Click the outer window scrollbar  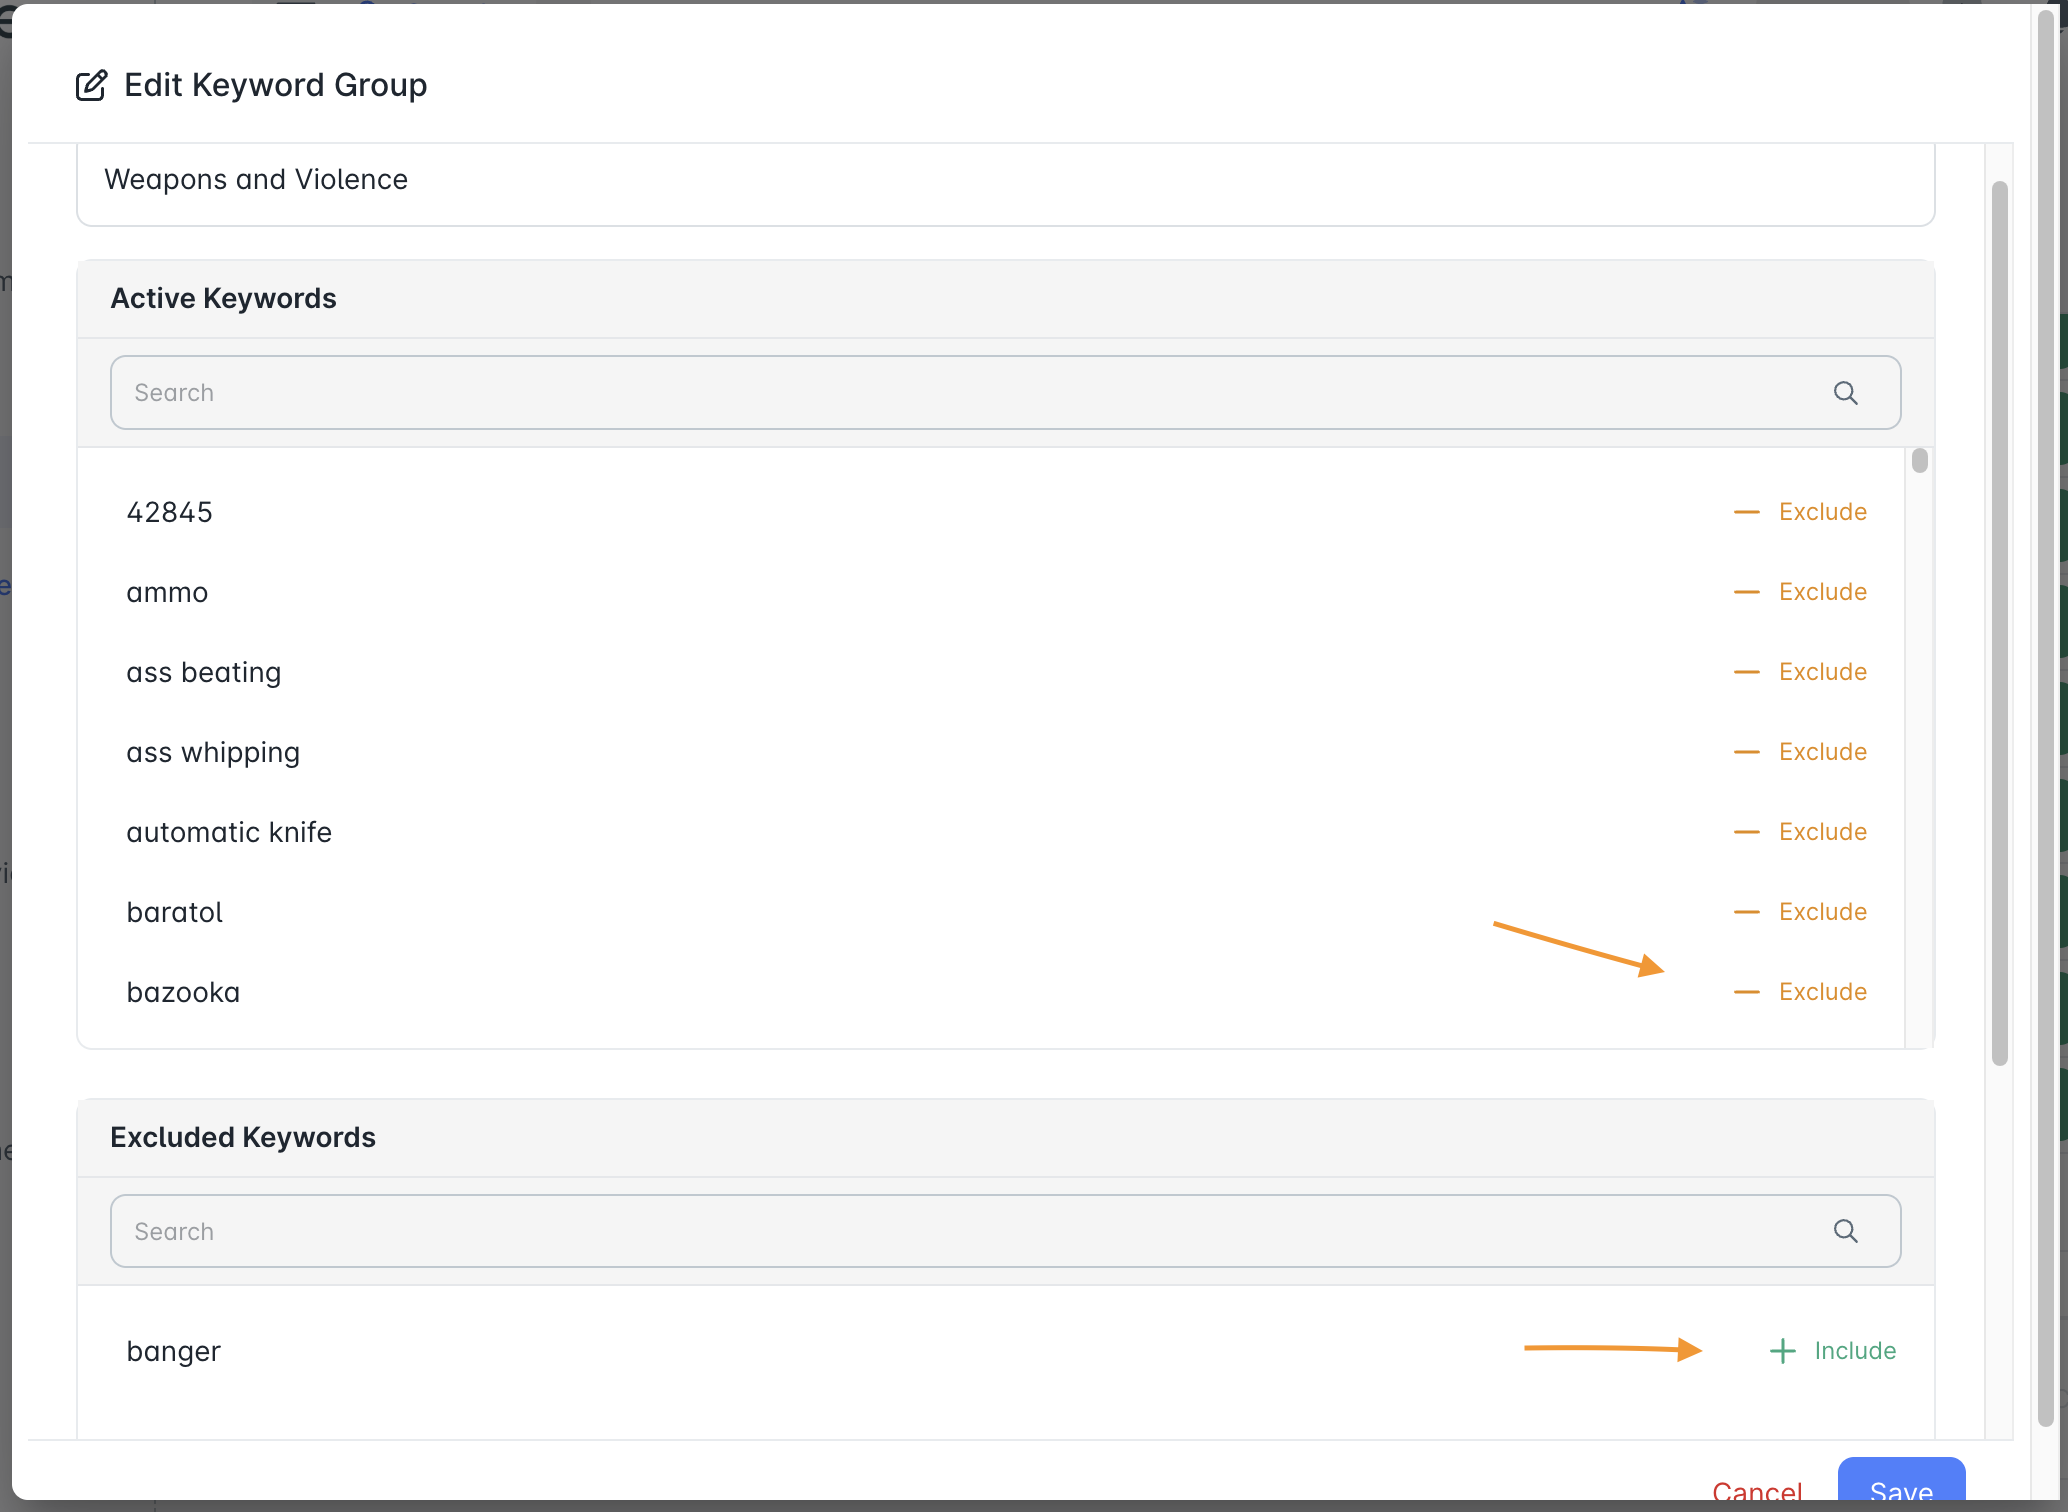tap(2045, 718)
